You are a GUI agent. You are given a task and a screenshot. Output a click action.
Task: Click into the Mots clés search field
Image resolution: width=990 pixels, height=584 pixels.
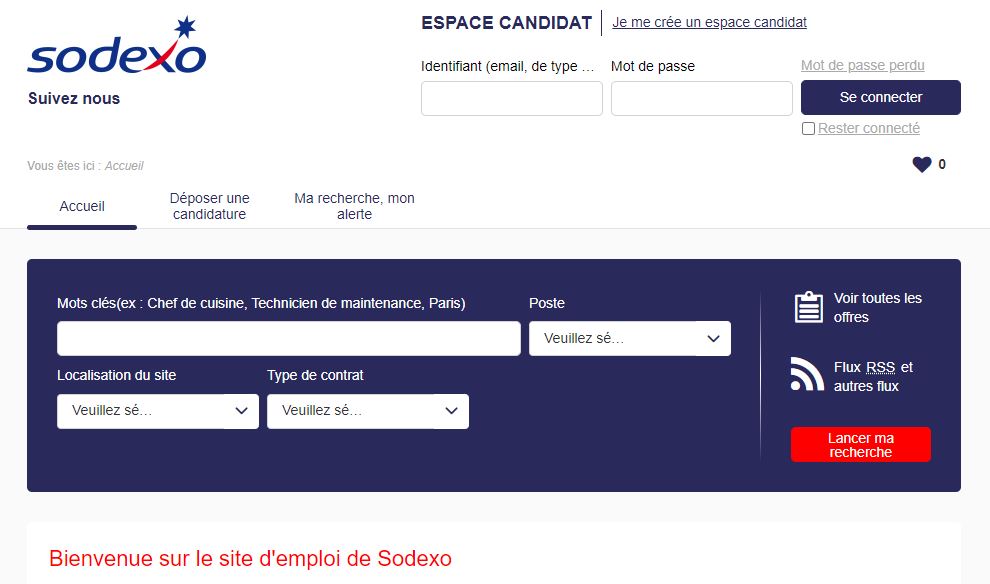point(289,338)
